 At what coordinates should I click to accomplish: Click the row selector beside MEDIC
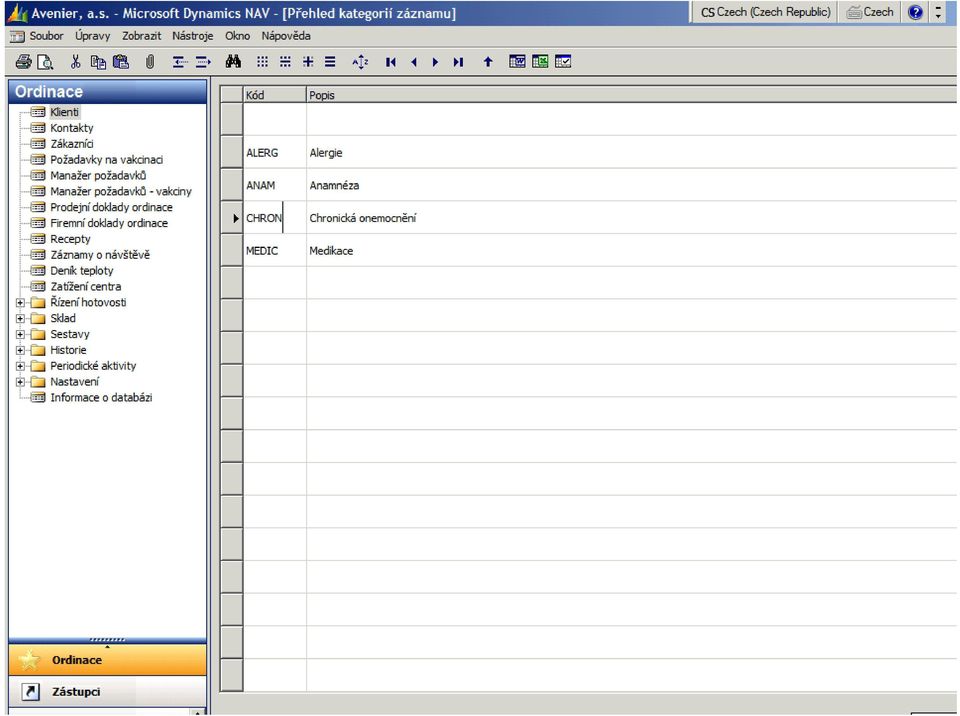point(231,251)
